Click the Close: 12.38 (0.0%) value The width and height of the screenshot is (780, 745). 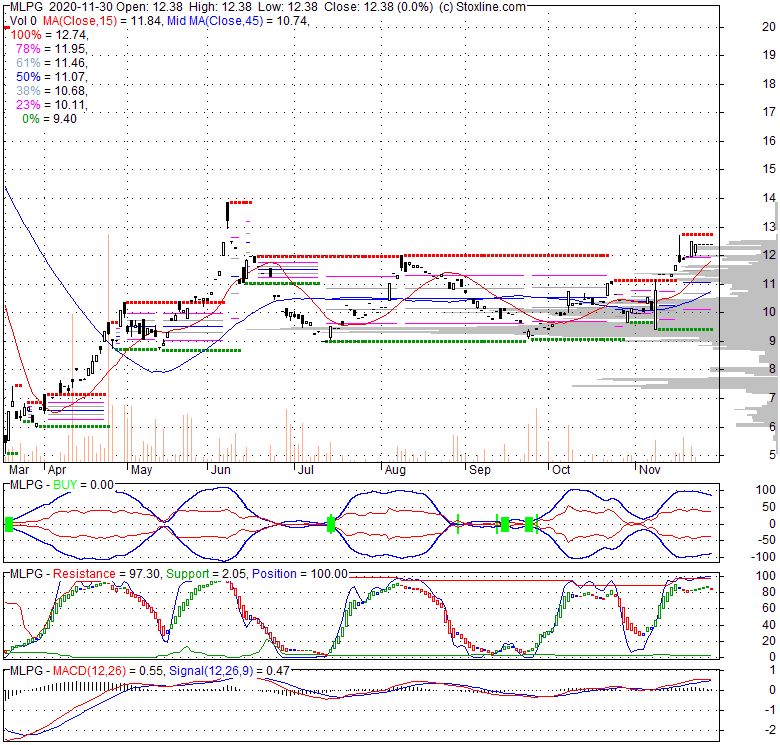tap(379, 7)
